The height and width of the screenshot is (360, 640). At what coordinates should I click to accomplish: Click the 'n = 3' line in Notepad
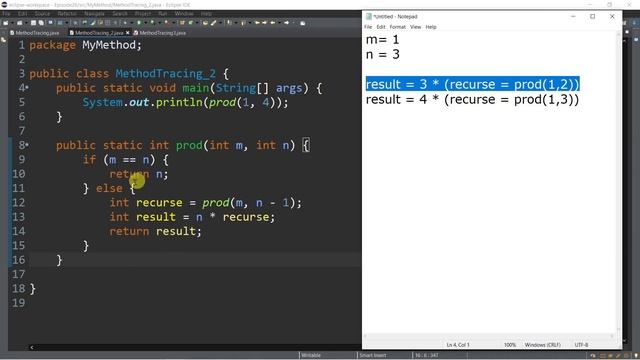[382, 54]
